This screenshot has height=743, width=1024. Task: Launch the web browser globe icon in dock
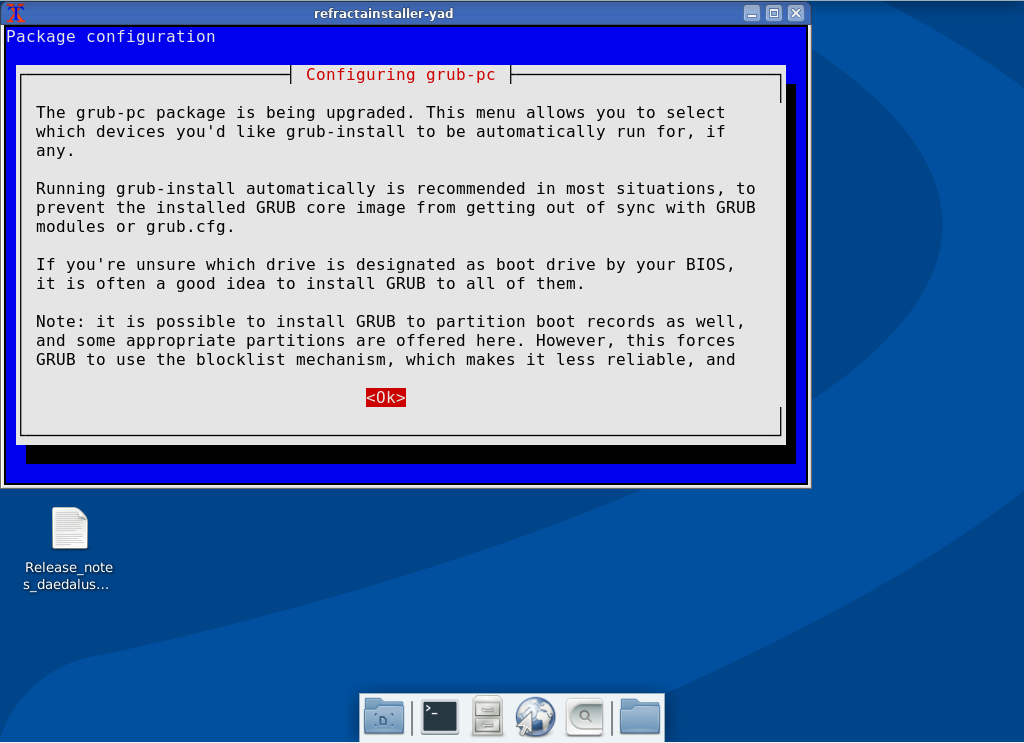(535, 716)
